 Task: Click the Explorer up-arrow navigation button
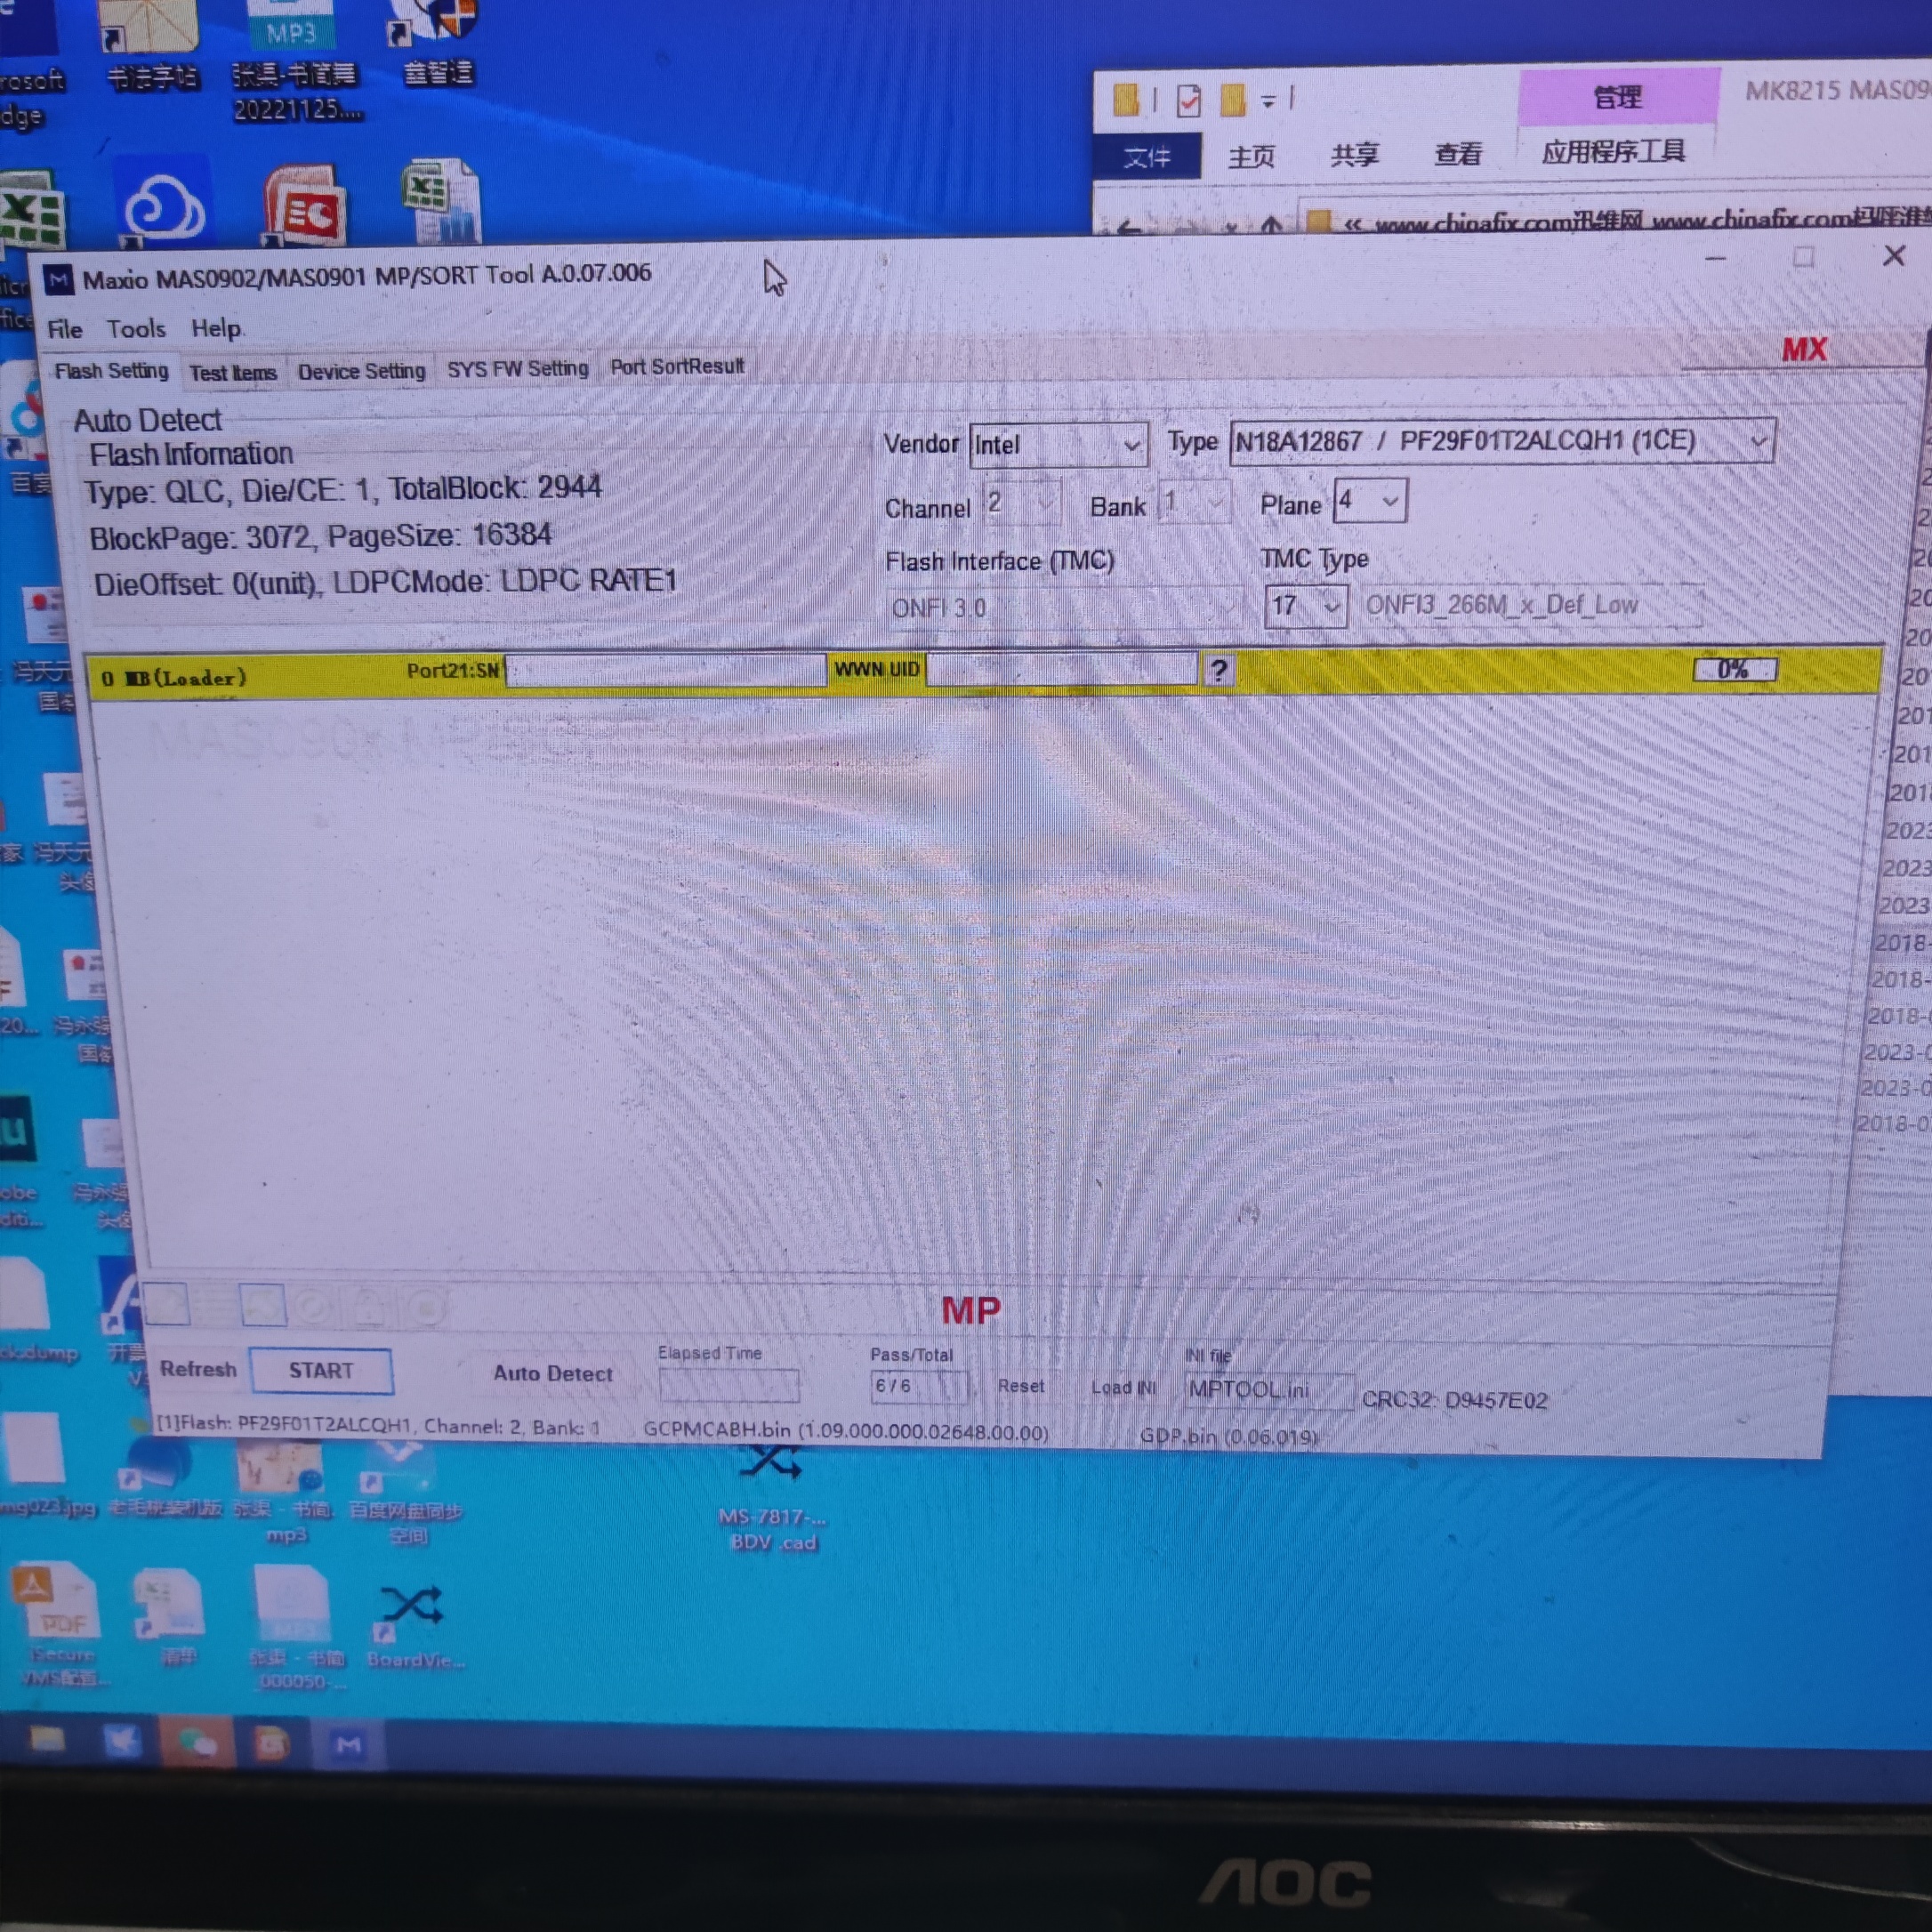1271,224
